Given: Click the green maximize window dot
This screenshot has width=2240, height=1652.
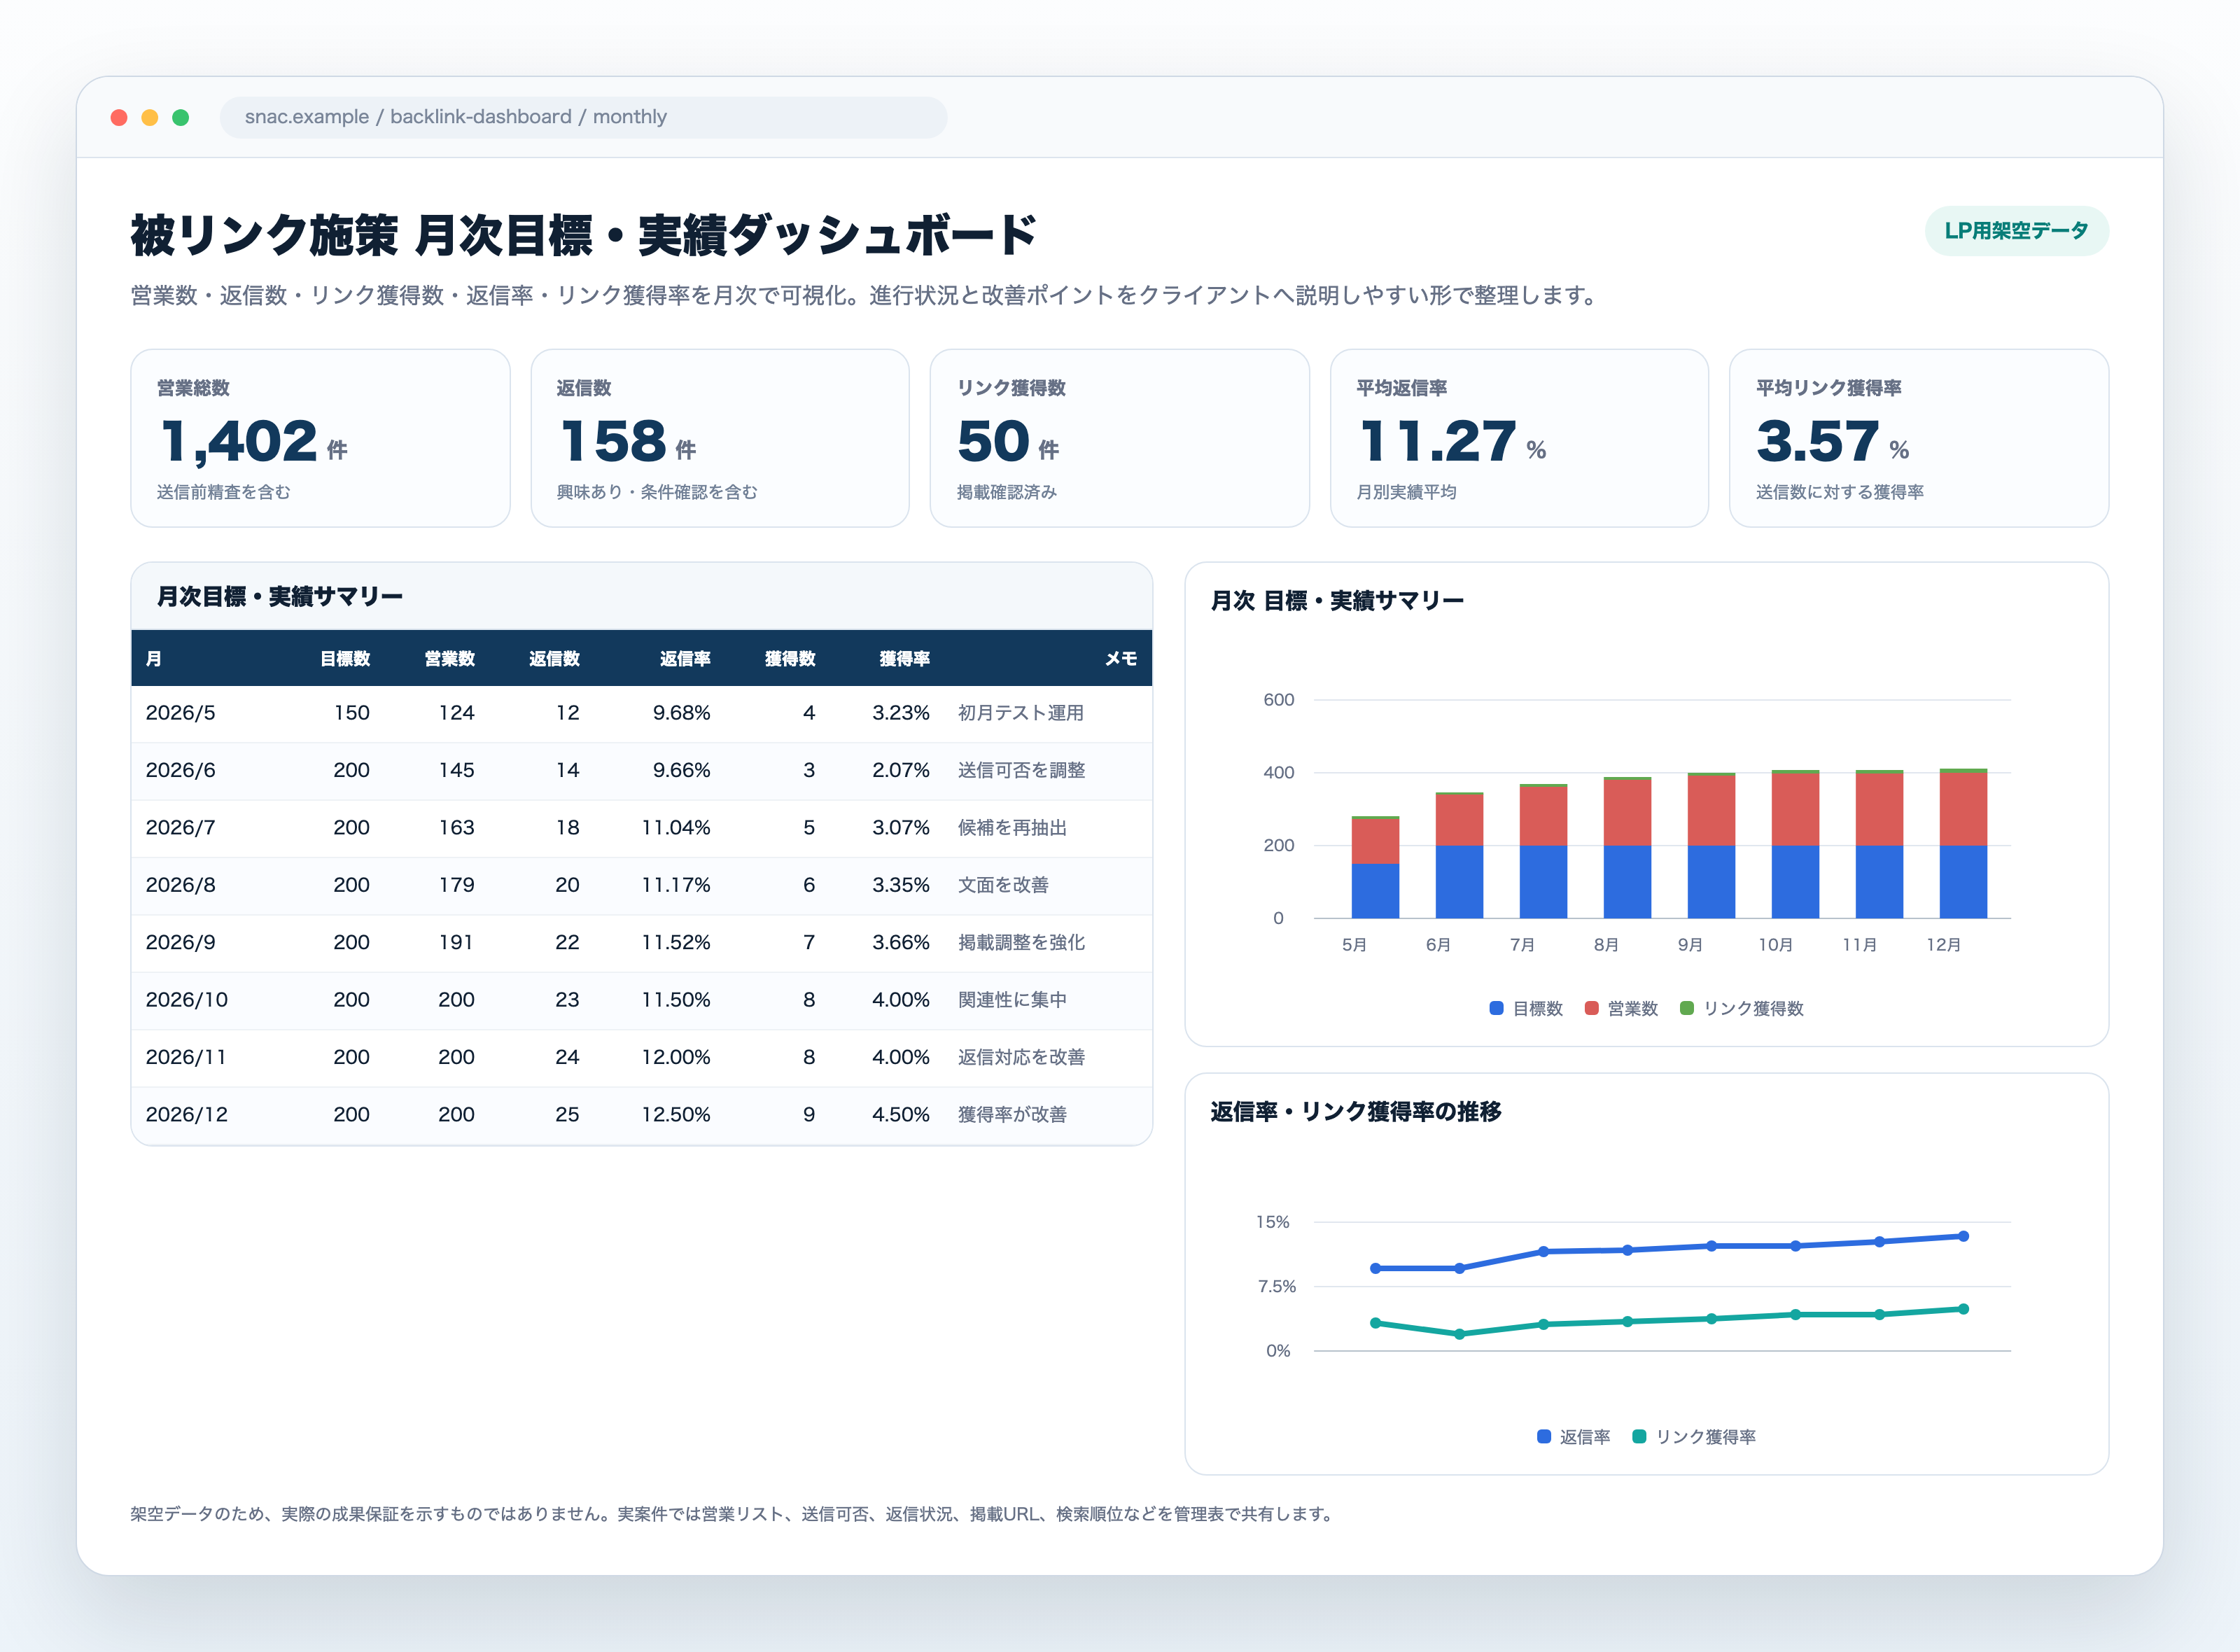Looking at the screenshot, I should (181, 117).
